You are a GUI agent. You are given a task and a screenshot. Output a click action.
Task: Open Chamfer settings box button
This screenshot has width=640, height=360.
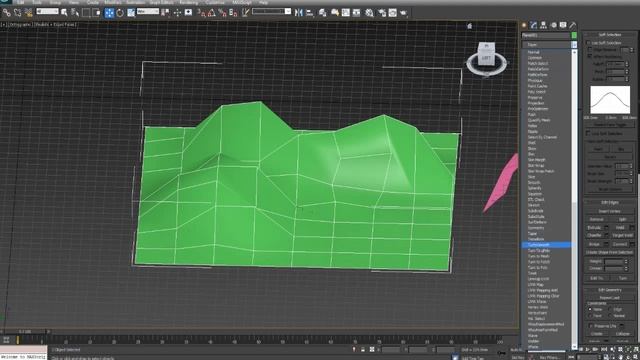click(x=606, y=236)
